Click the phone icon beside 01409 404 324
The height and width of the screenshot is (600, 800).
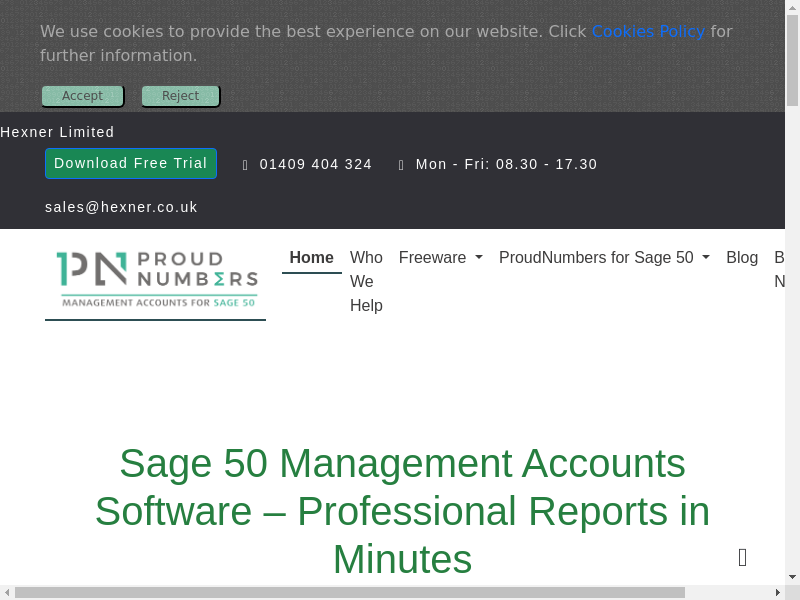[x=246, y=165]
